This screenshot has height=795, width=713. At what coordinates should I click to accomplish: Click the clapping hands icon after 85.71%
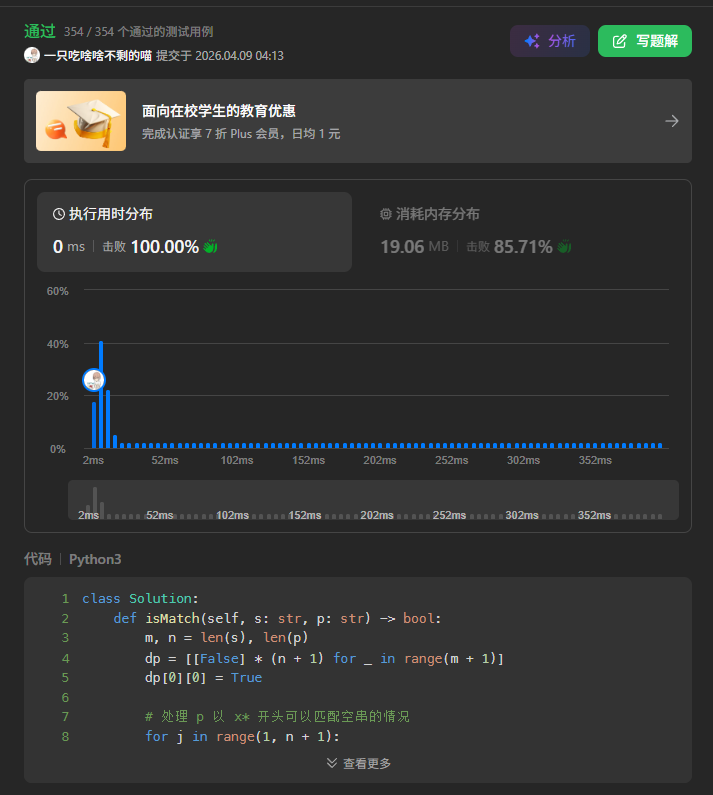coord(564,247)
